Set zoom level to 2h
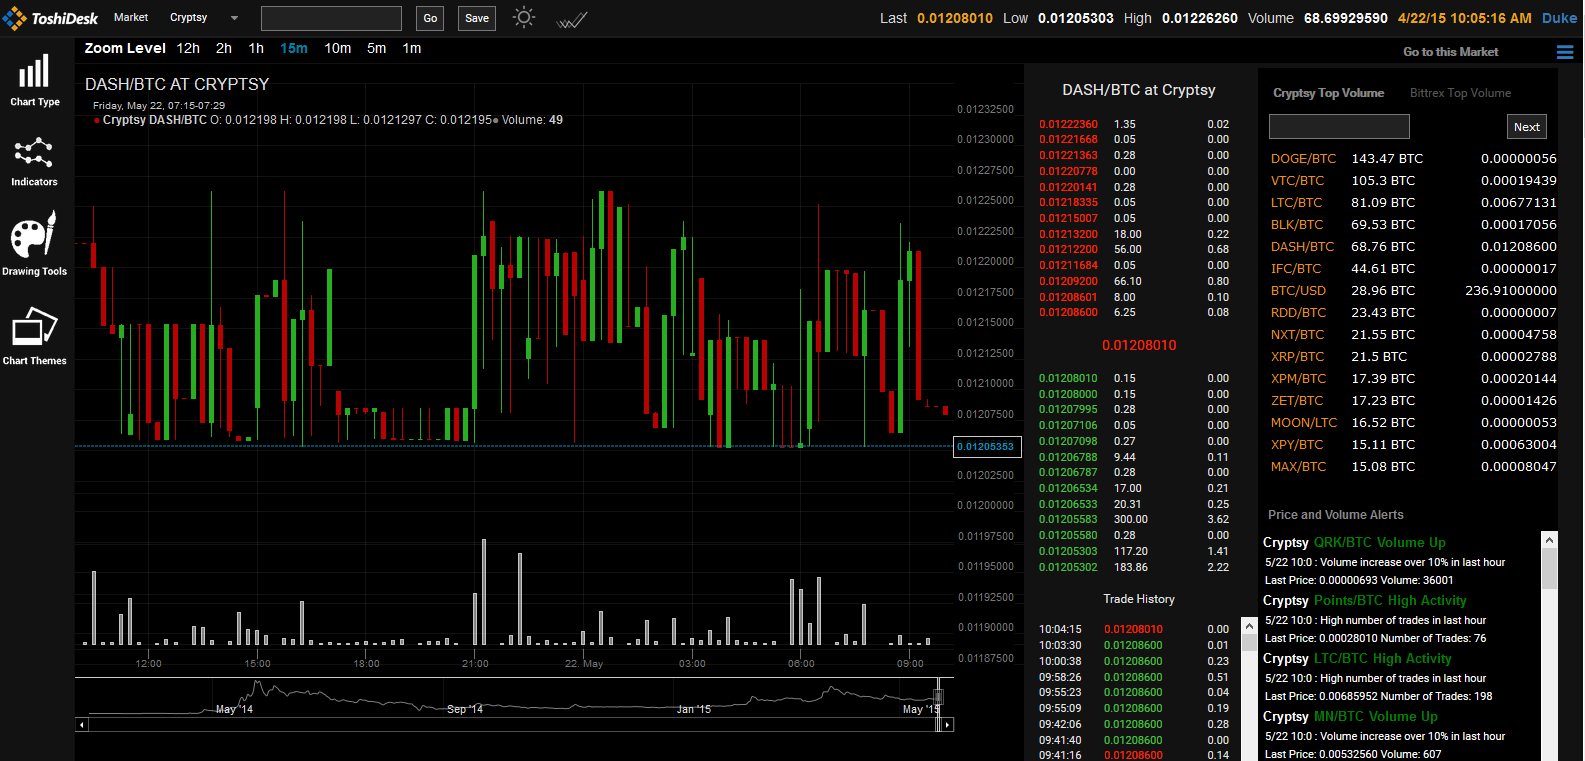 coord(224,48)
